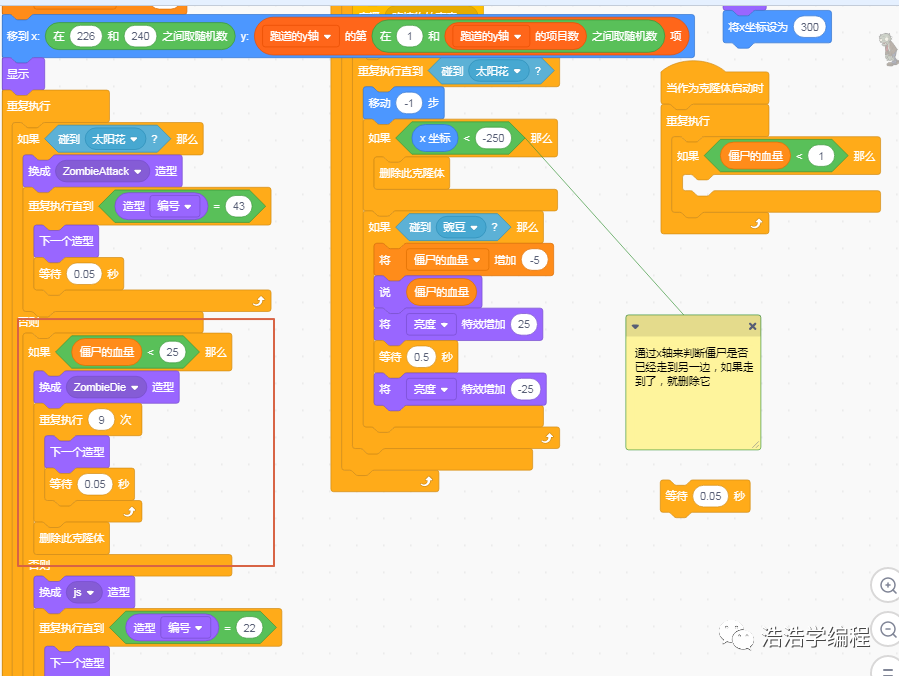Select 重复执行 block under the clone hat
899x676 pixels.
click(x=688, y=122)
